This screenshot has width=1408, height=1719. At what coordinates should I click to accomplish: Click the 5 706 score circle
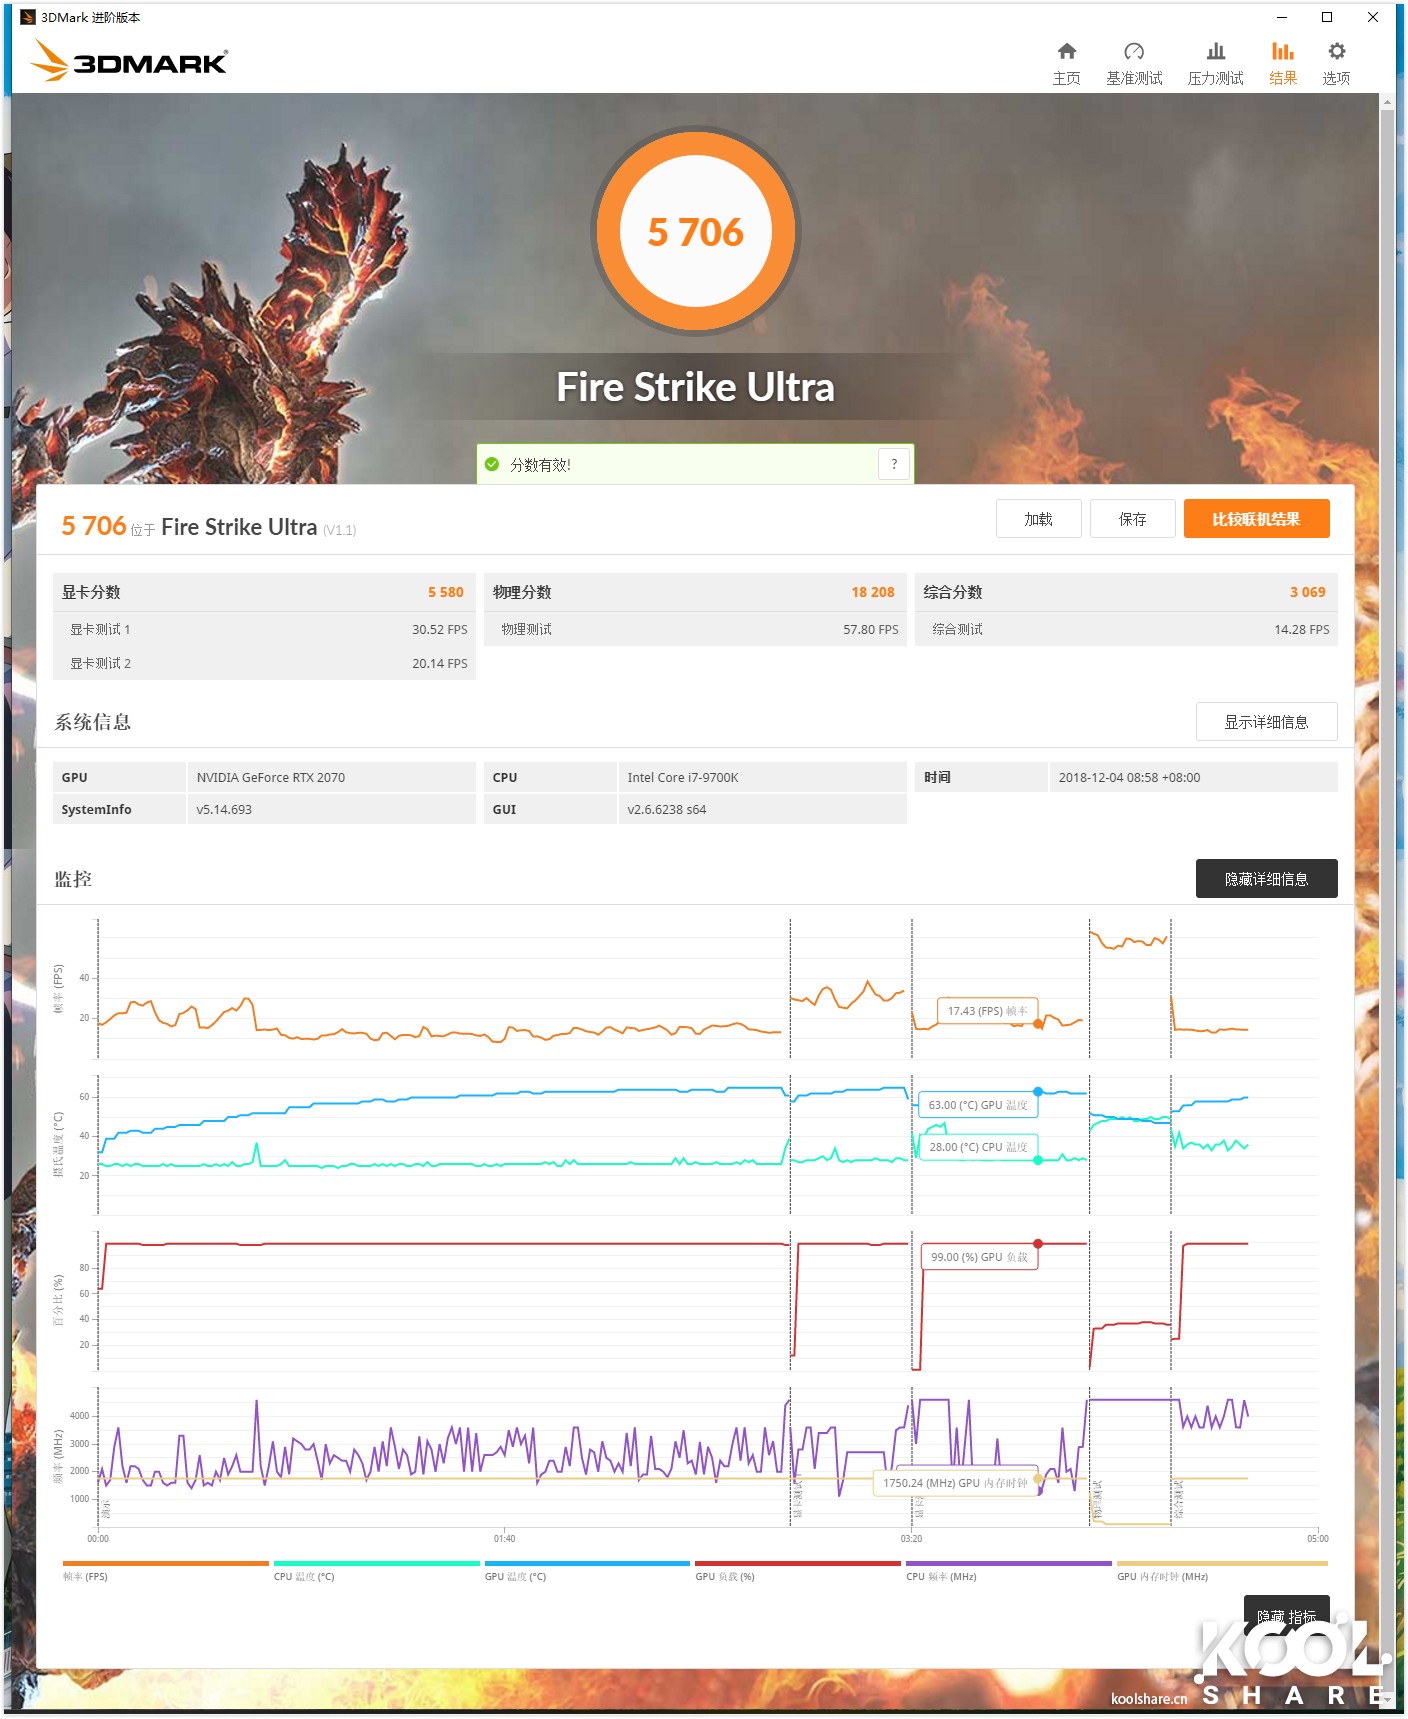[x=696, y=231]
